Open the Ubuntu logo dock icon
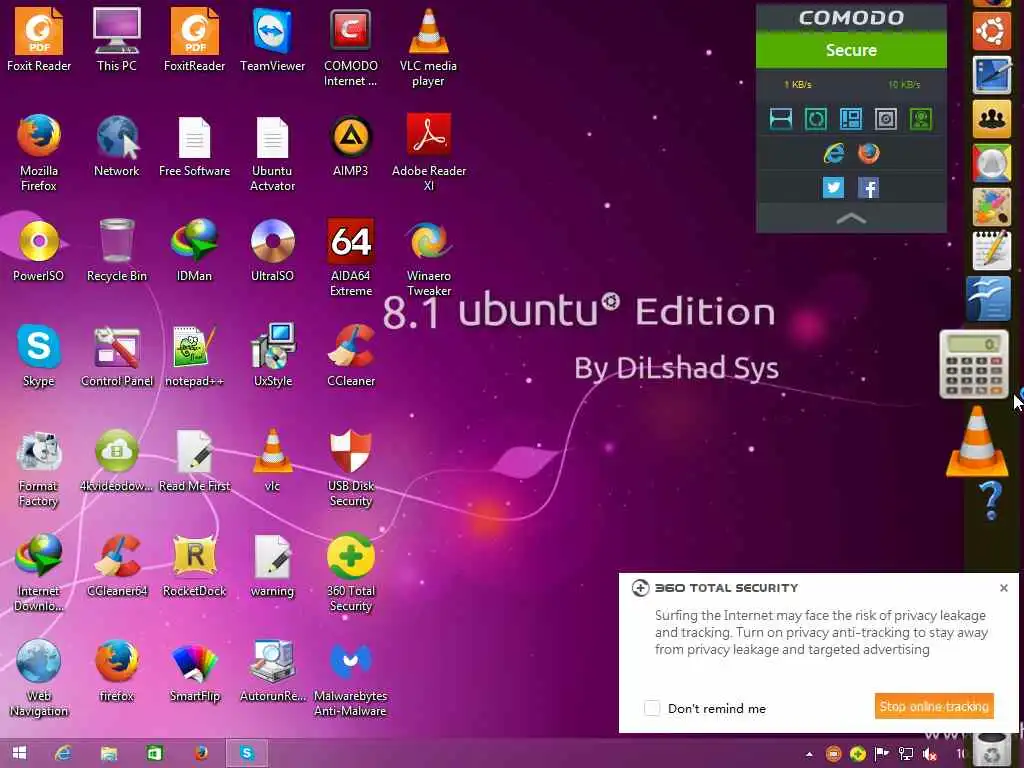1024x768 pixels. 991,30
